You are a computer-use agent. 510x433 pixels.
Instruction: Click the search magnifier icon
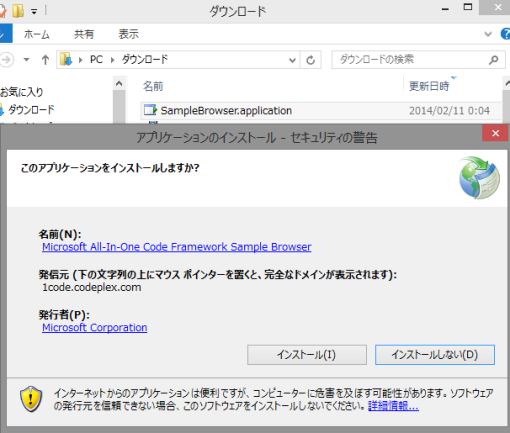click(494, 60)
